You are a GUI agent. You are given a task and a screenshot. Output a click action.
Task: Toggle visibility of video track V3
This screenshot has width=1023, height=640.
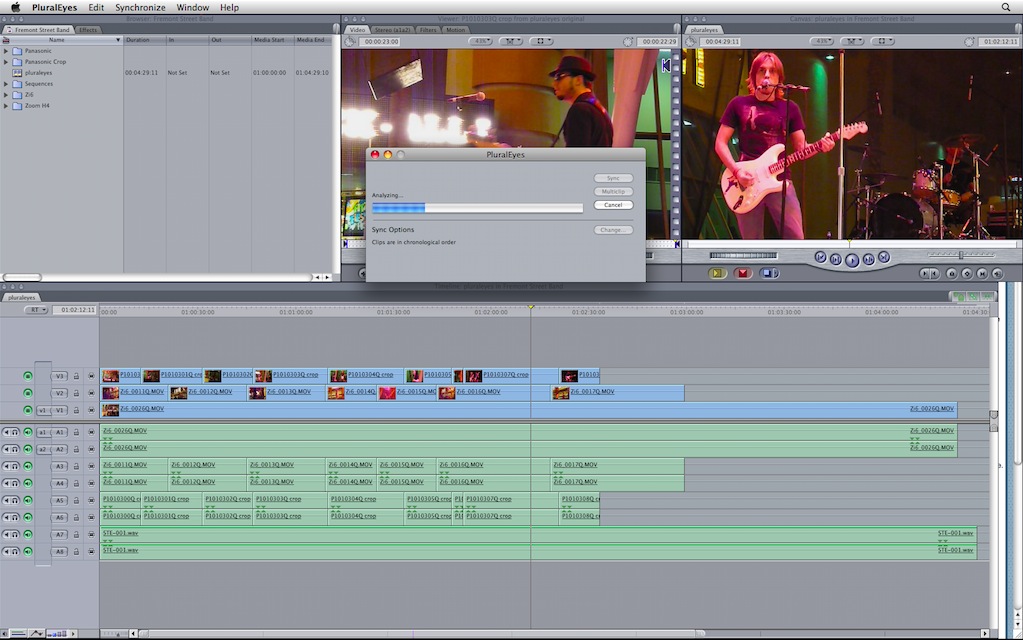pos(27,376)
